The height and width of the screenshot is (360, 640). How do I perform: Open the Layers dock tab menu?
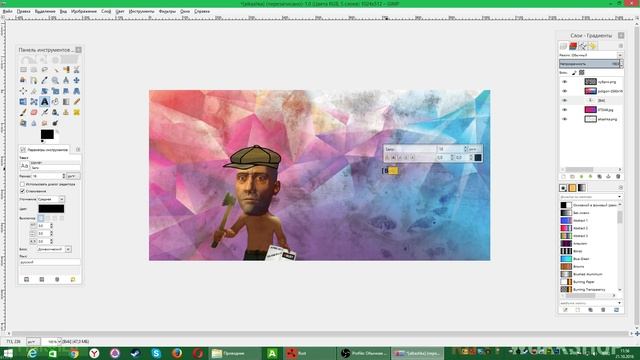point(620,46)
